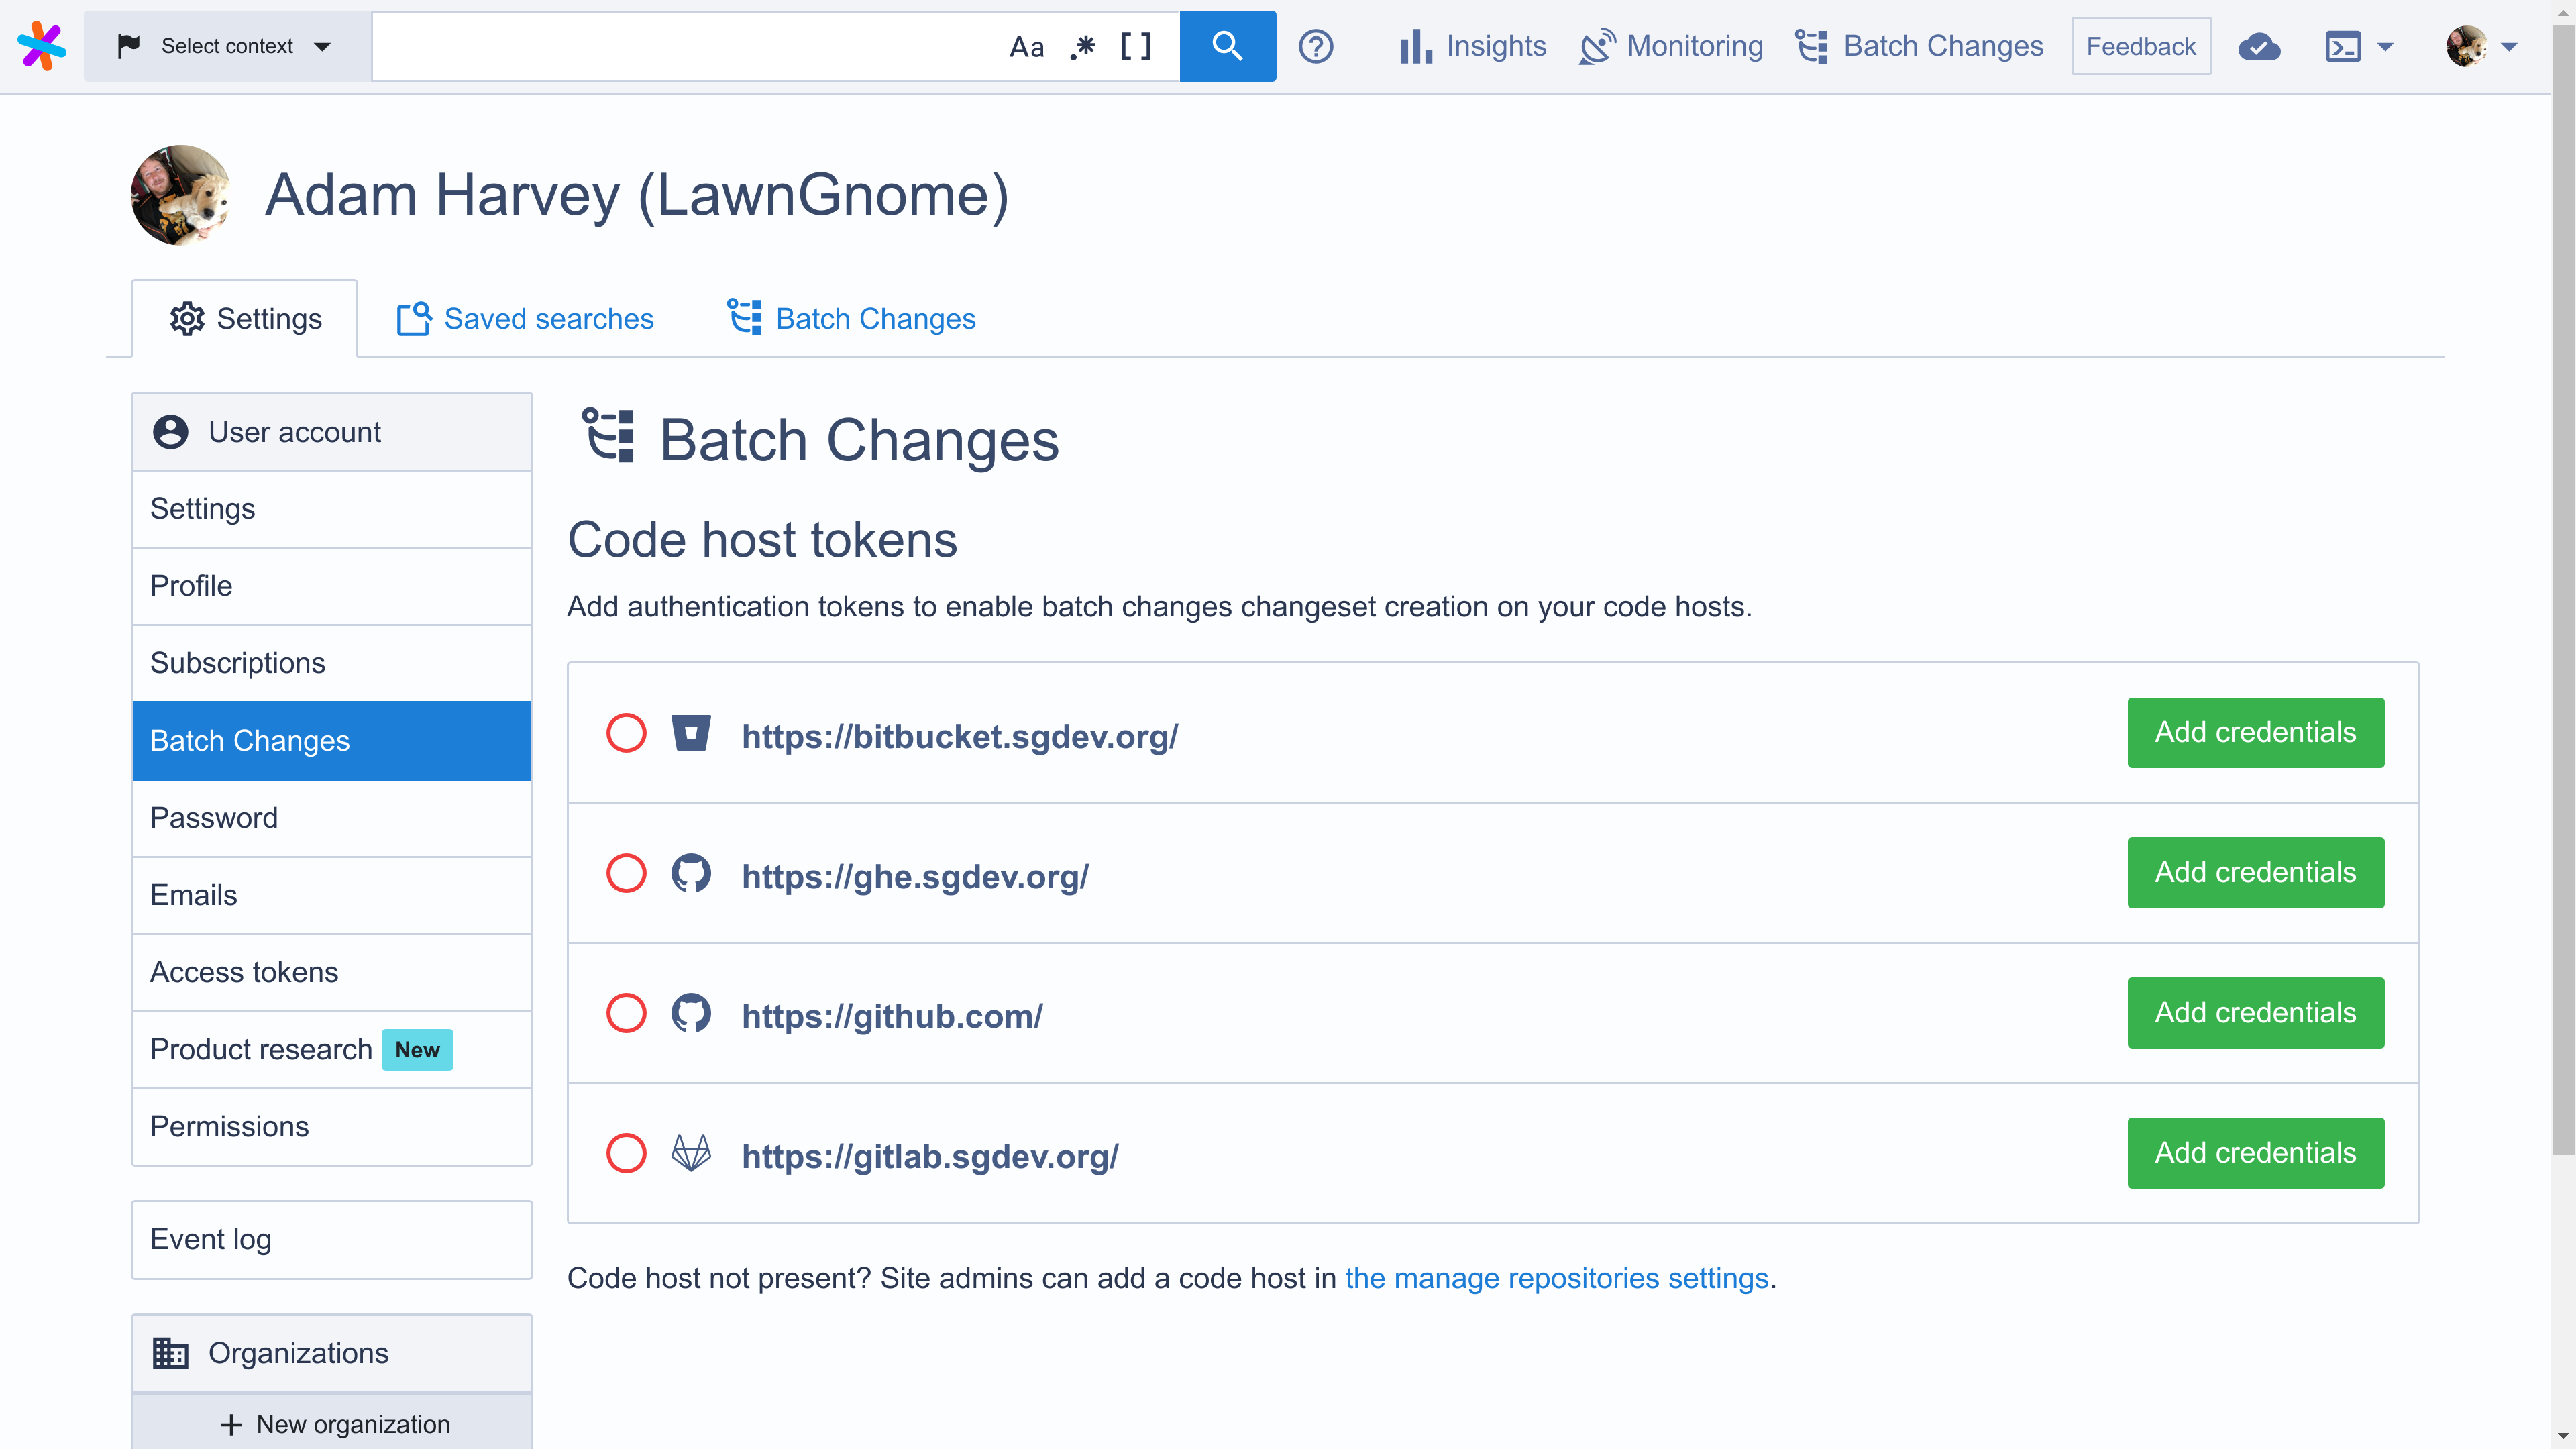Open Subscriptions in the sidebar
The height and width of the screenshot is (1449, 2576).
332,663
